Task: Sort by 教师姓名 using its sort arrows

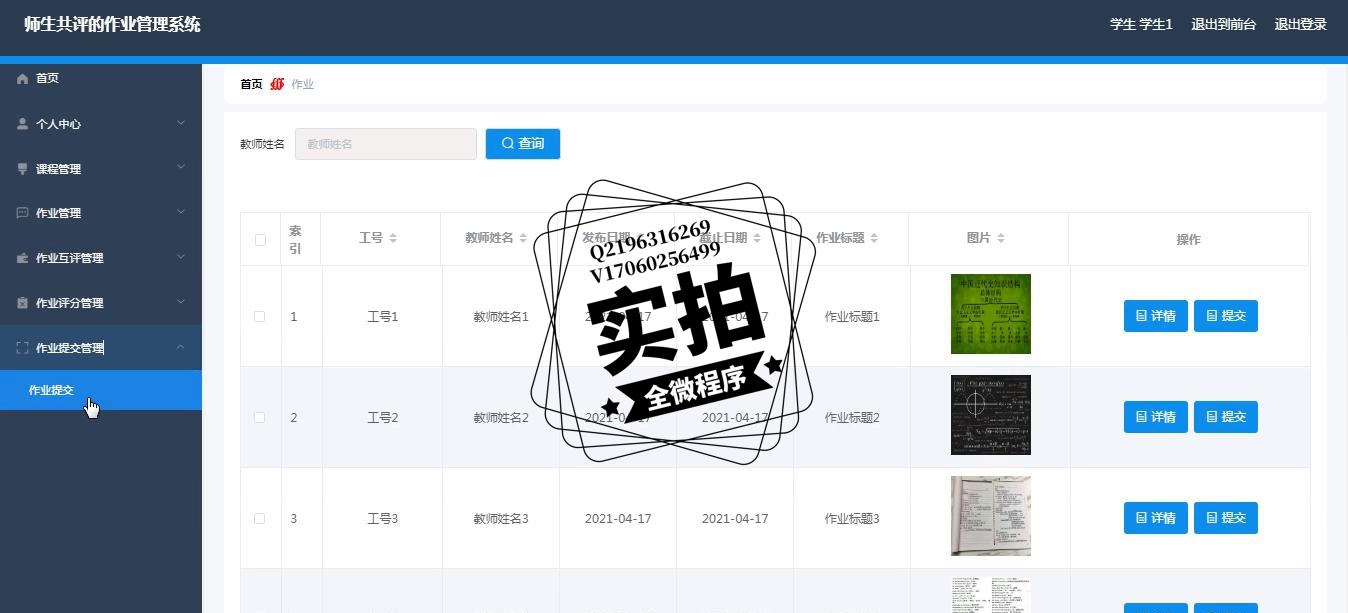Action: tap(523, 238)
